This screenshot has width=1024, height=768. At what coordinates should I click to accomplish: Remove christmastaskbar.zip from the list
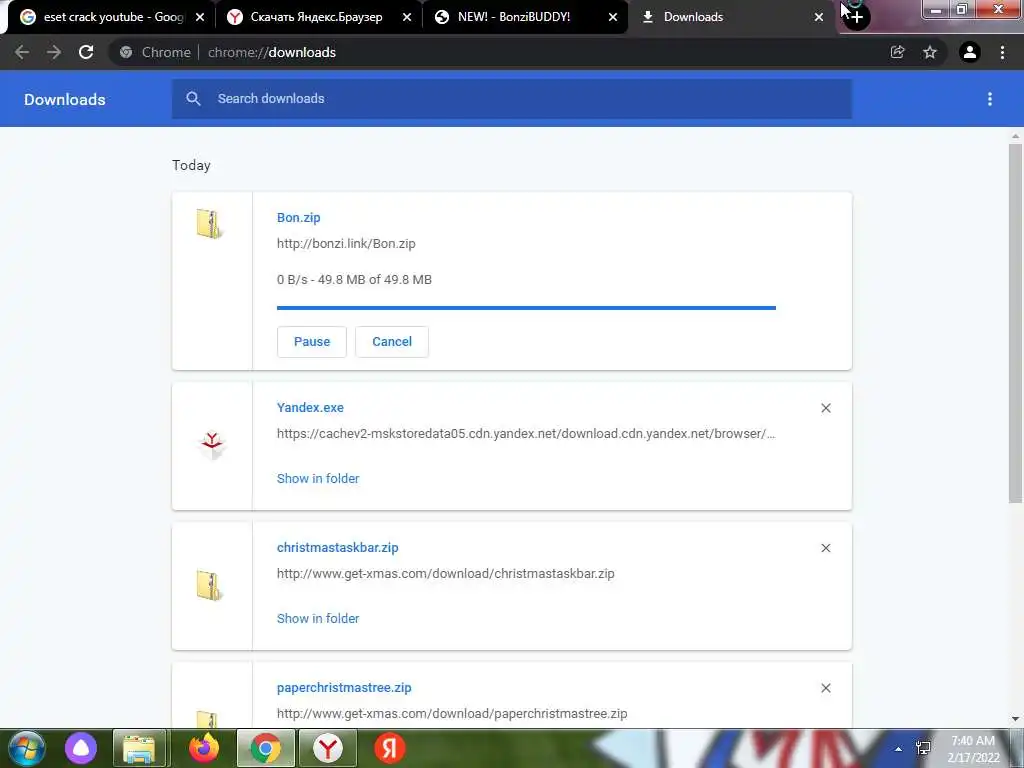[825, 548]
